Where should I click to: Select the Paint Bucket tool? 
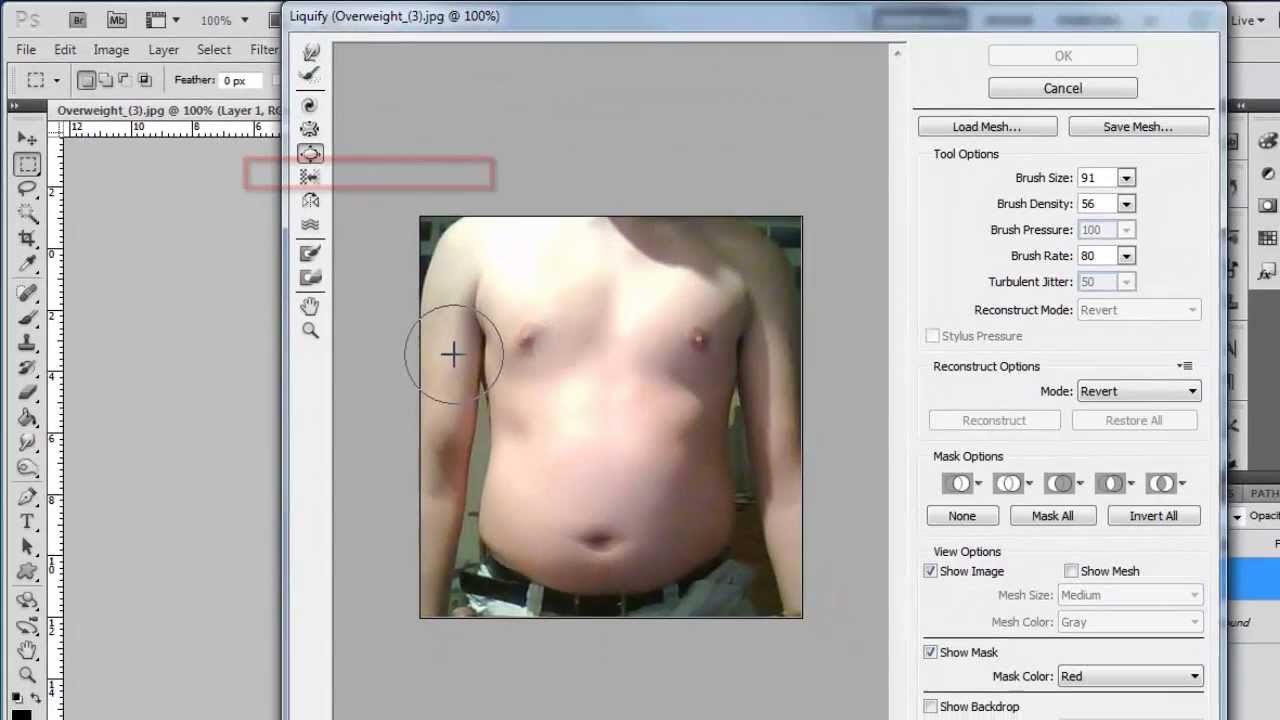27,418
